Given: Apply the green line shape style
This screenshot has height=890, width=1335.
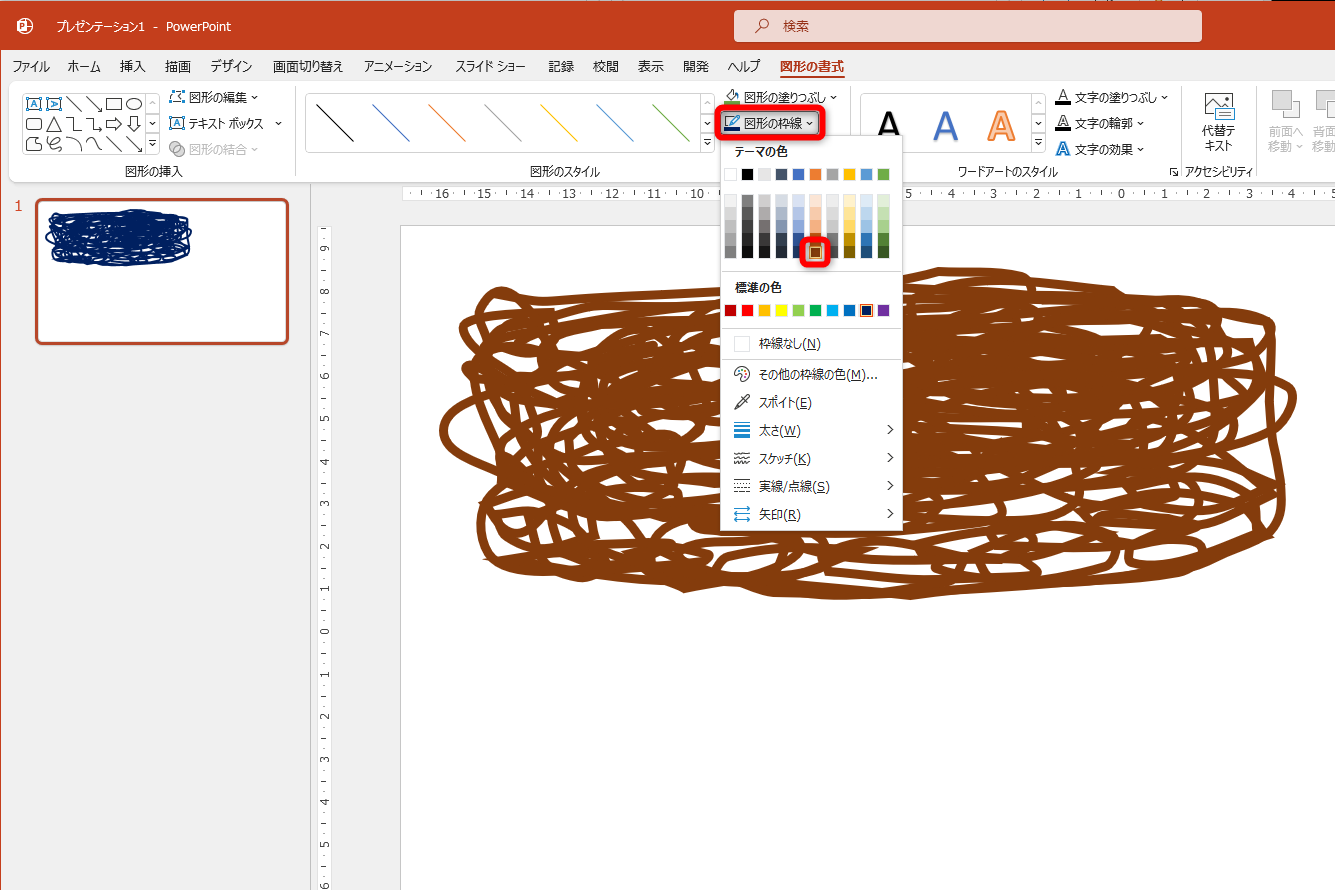Looking at the screenshot, I should click(670, 123).
